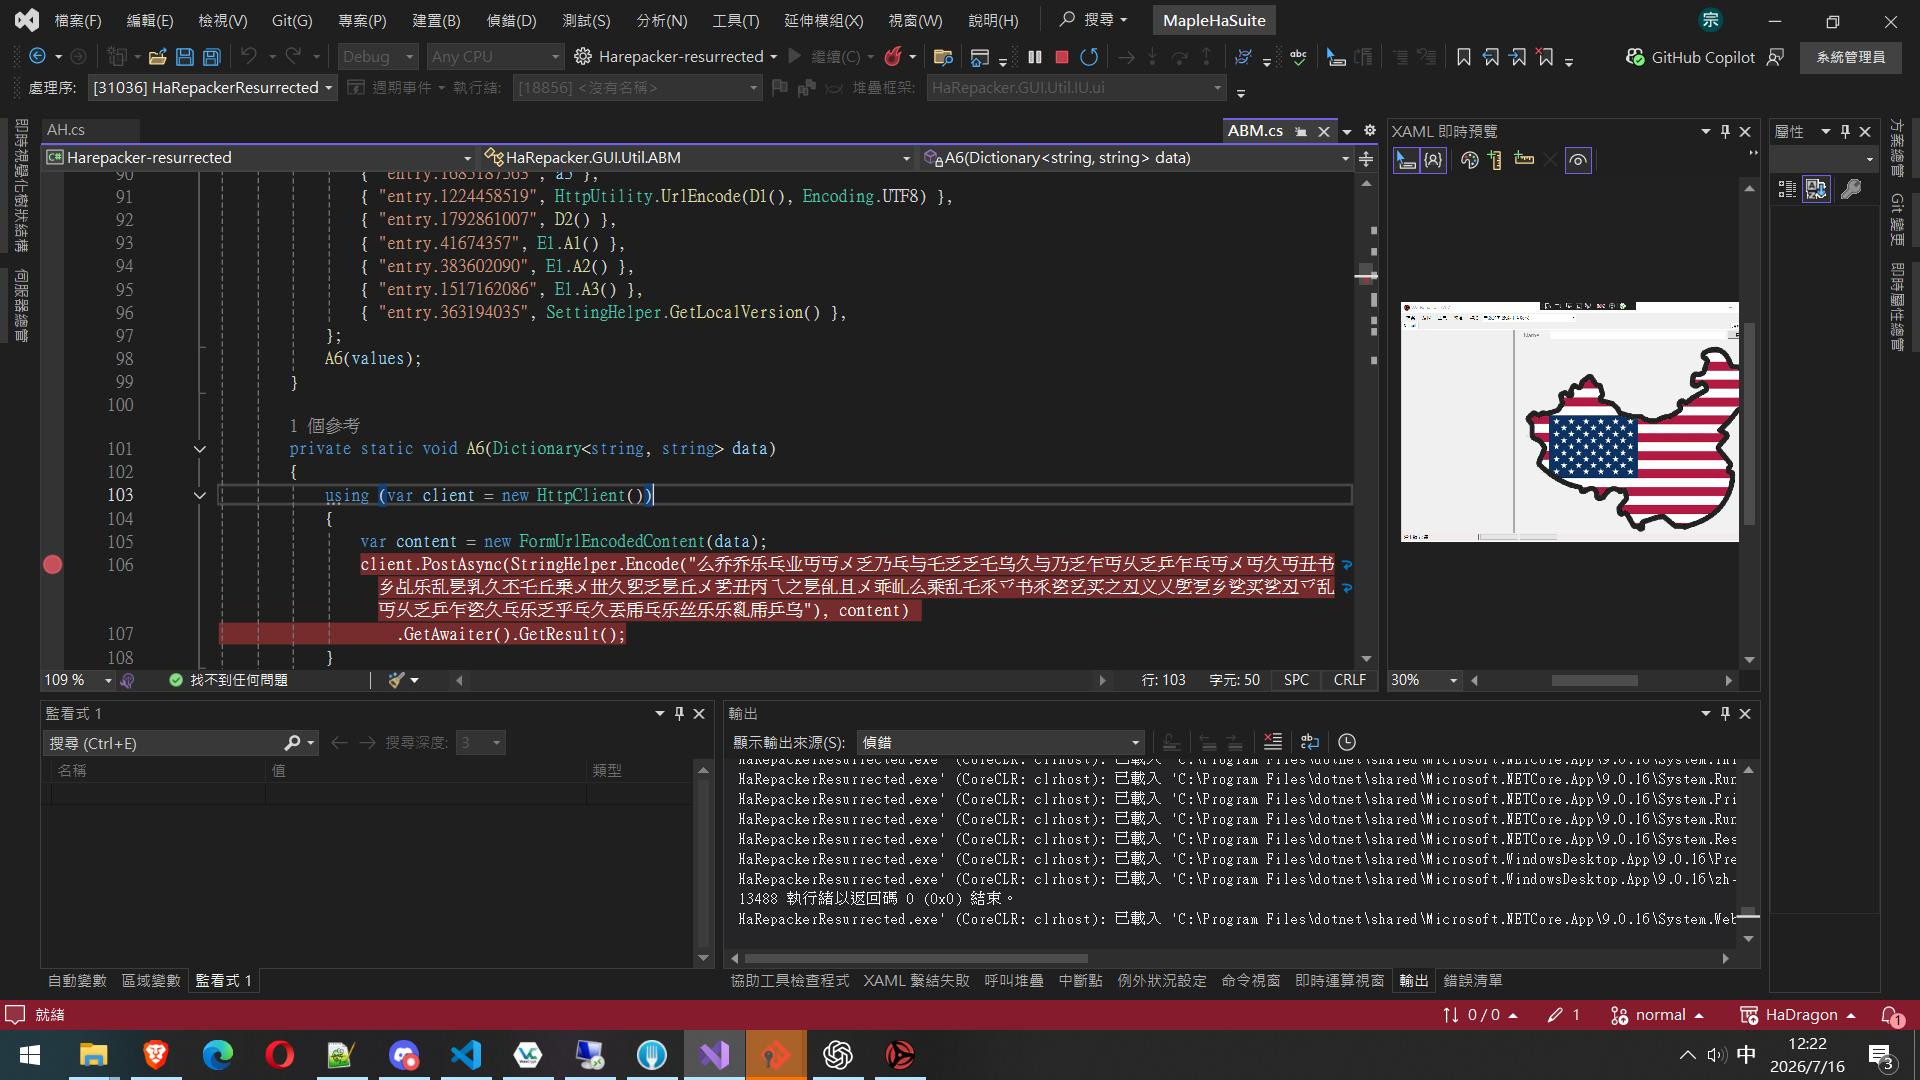Open the Any CPU platform dropdown

click(495, 57)
